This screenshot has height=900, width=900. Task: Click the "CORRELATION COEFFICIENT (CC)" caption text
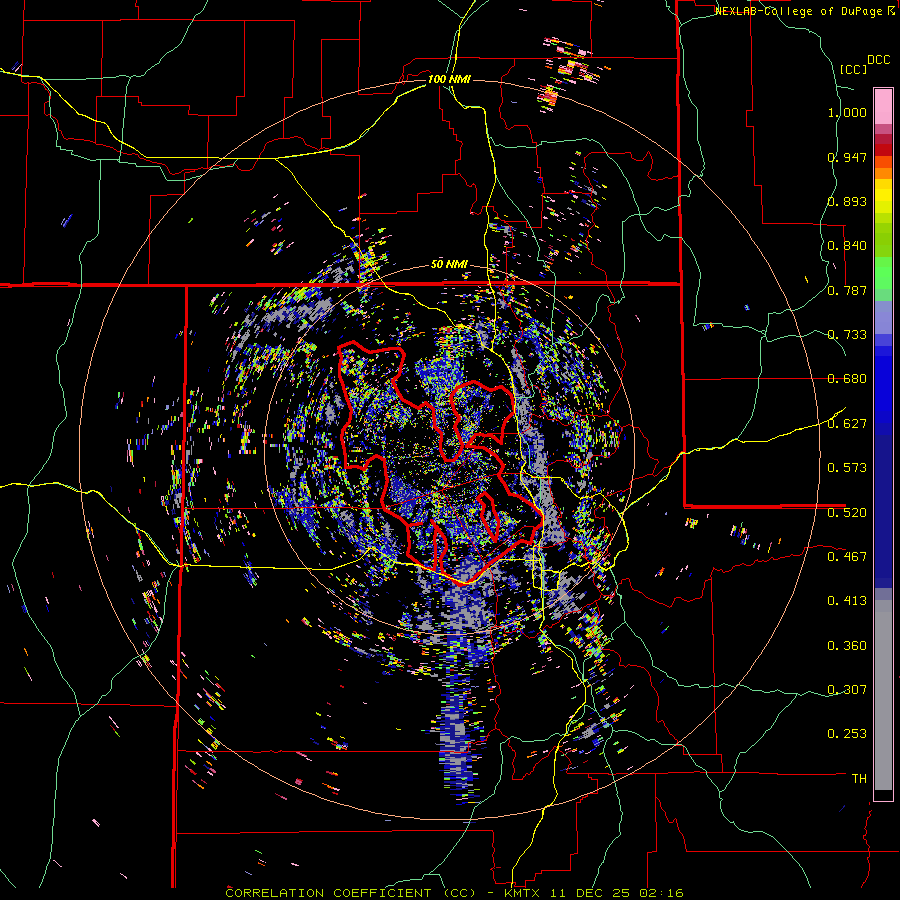coord(351,893)
